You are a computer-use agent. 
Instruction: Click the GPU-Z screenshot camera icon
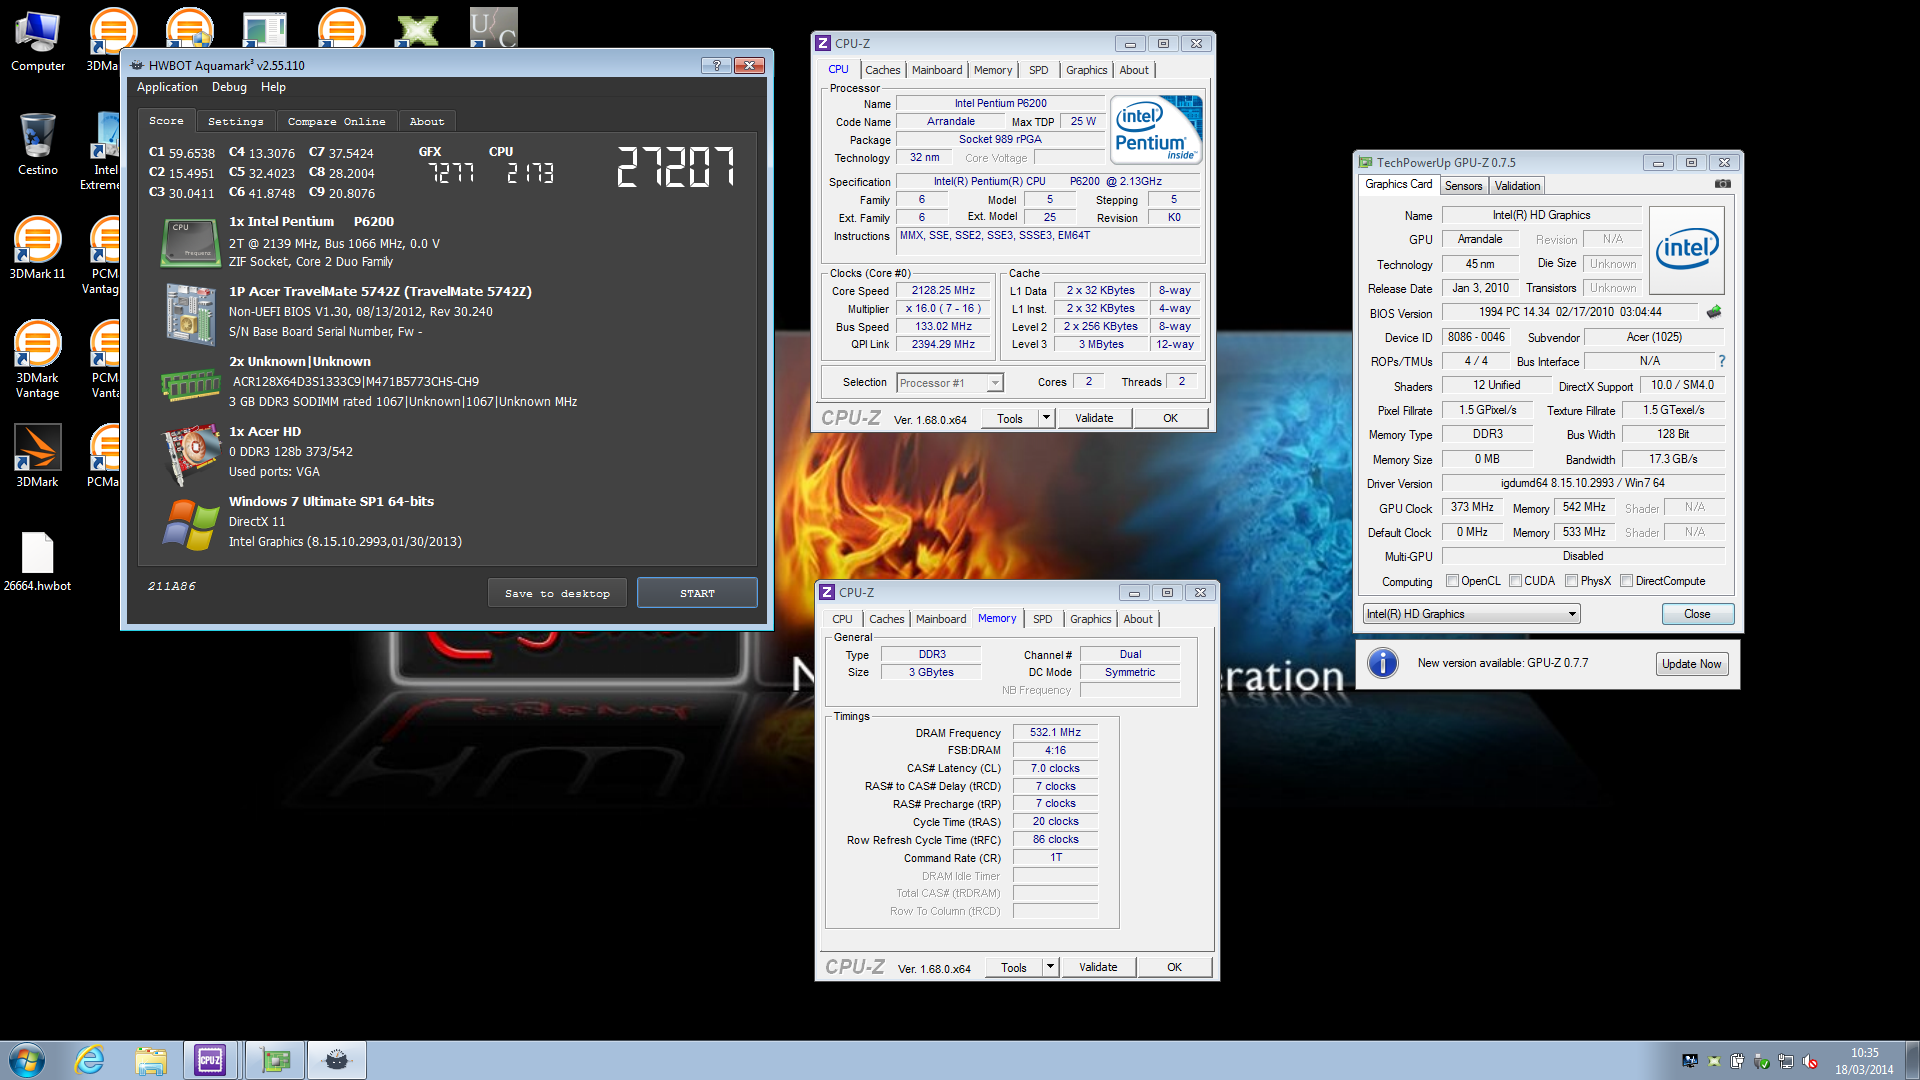coord(1722,184)
